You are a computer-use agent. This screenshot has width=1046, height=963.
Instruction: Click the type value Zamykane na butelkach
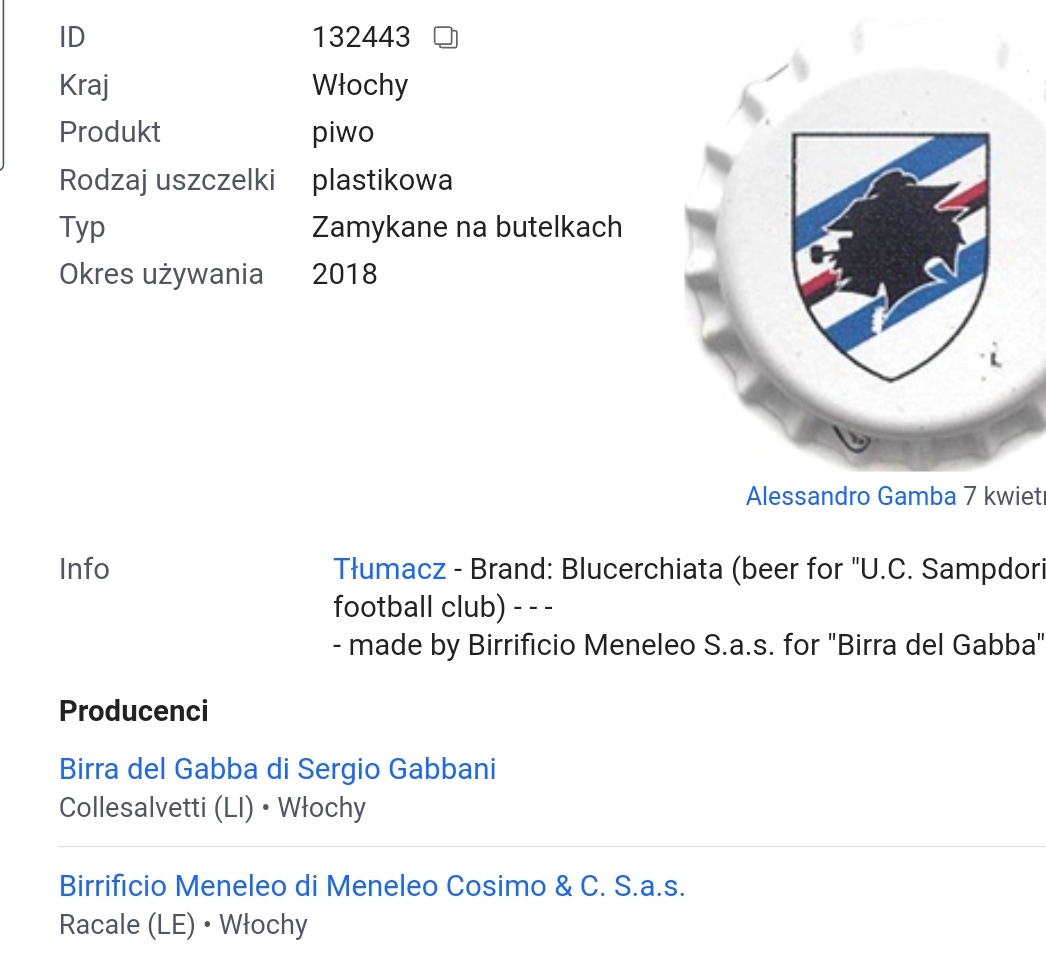tap(467, 227)
